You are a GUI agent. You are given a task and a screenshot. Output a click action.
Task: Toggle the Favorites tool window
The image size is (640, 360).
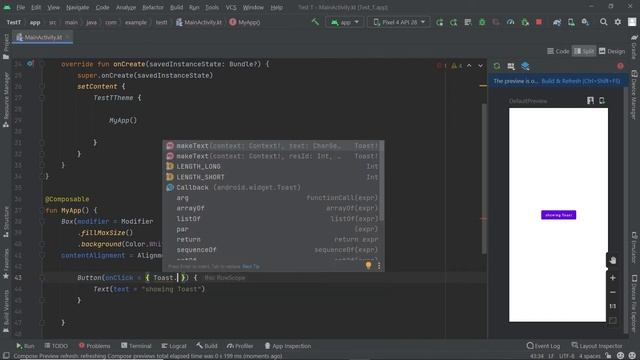pyautogui.click(x=6, y=264)
